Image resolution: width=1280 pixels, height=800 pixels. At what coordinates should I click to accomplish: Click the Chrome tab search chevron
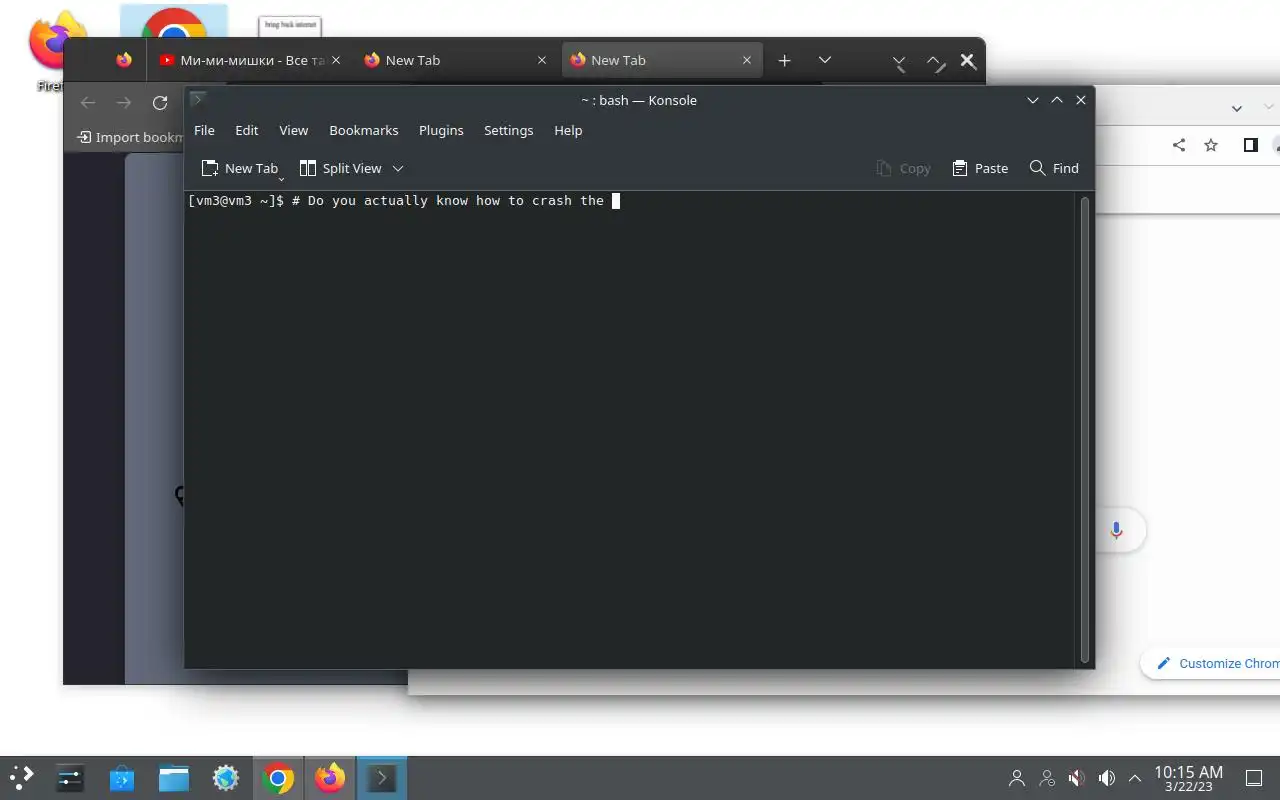(x=1237, y=108)
